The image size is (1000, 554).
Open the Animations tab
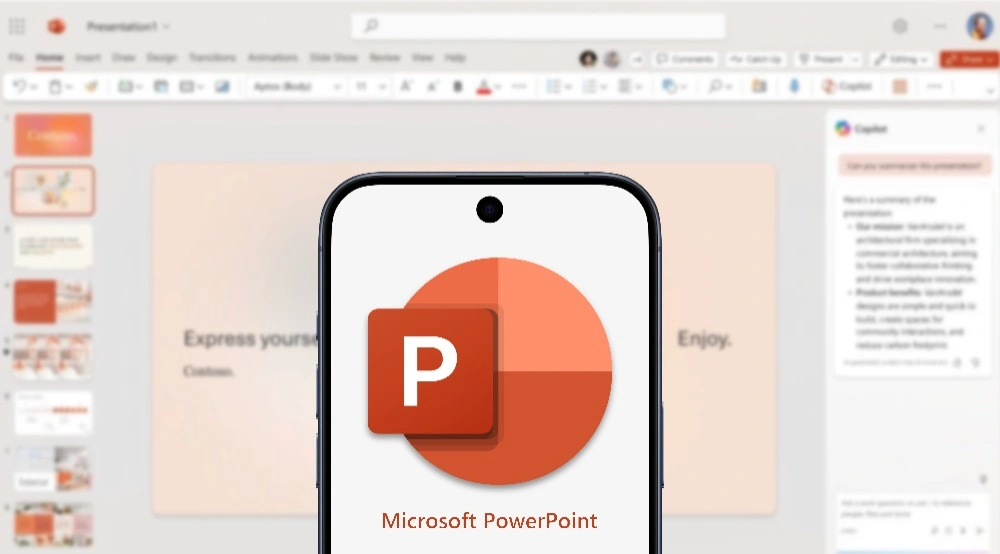coord(272,57)
